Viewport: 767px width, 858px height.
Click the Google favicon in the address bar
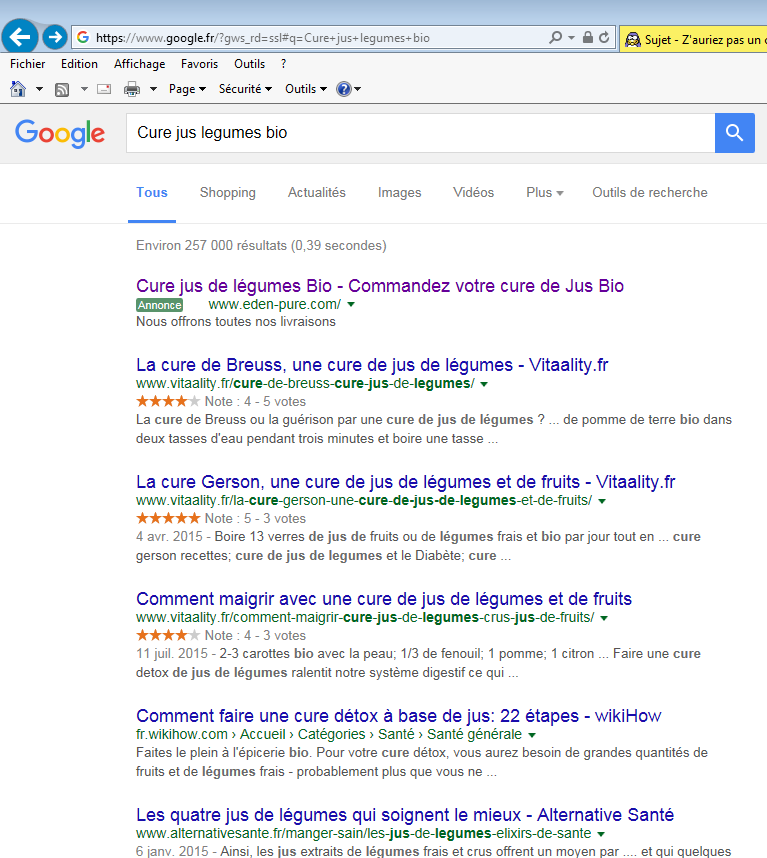pos(83,37)
